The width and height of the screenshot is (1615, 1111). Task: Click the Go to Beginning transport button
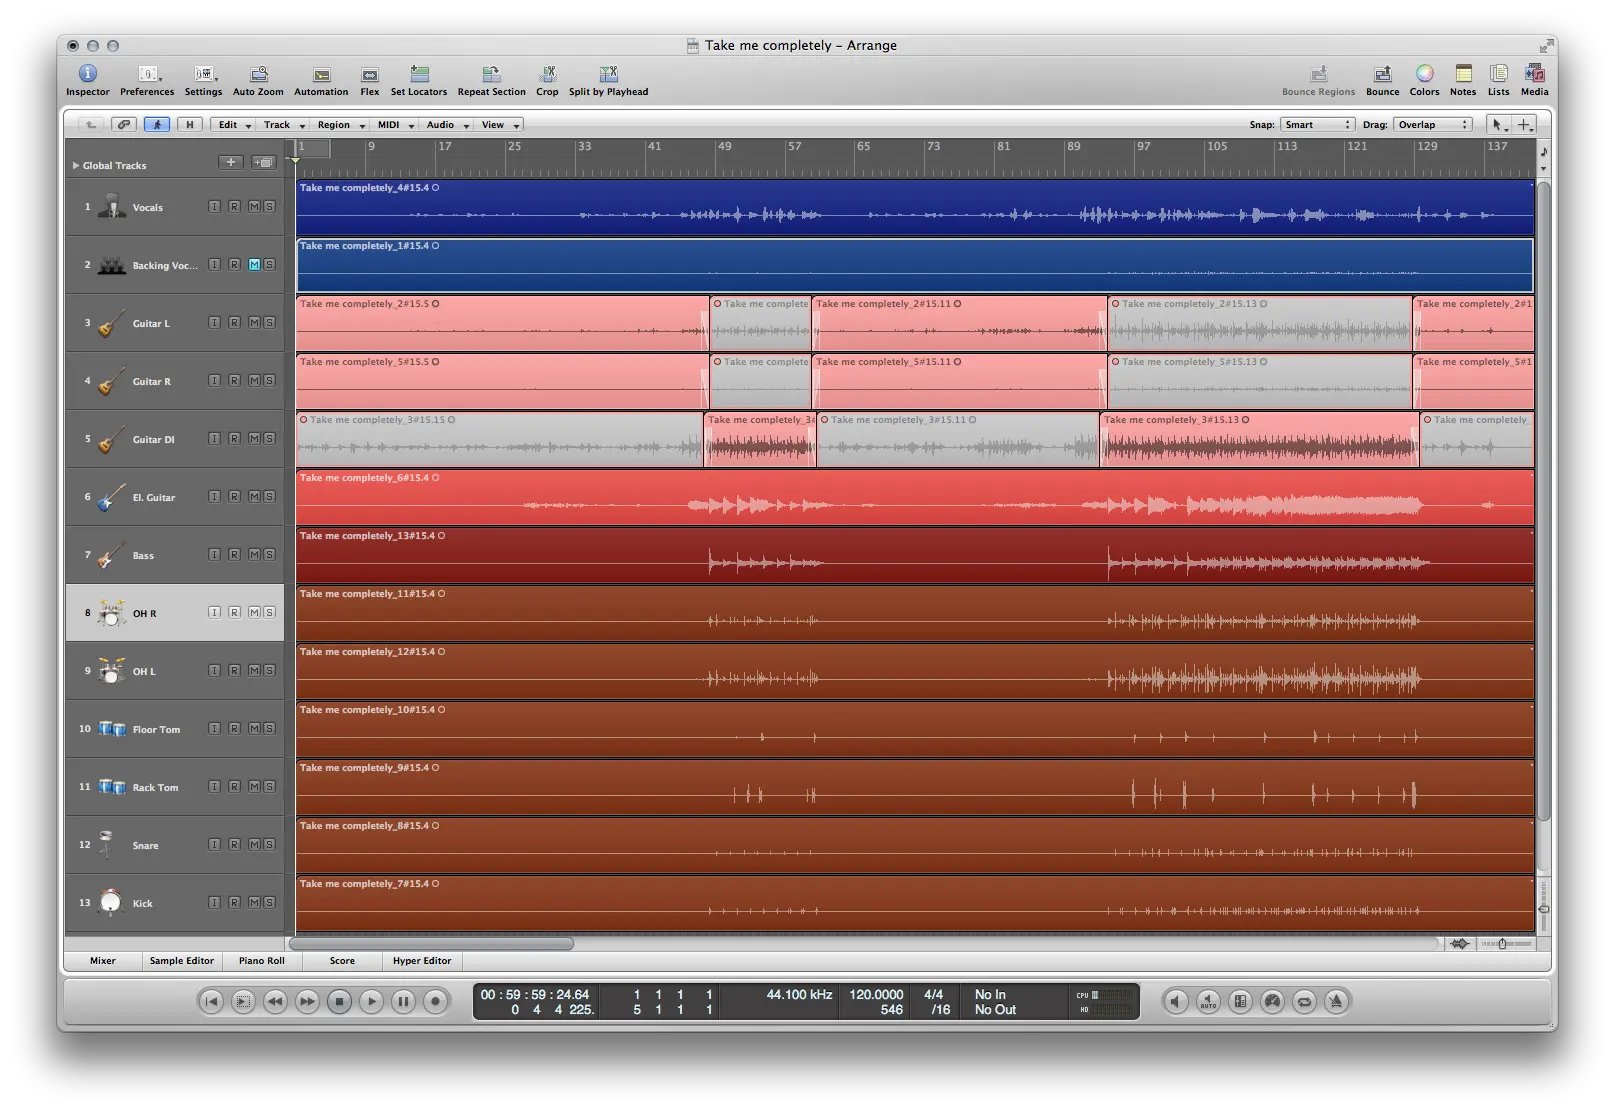tap(211, 1001)
